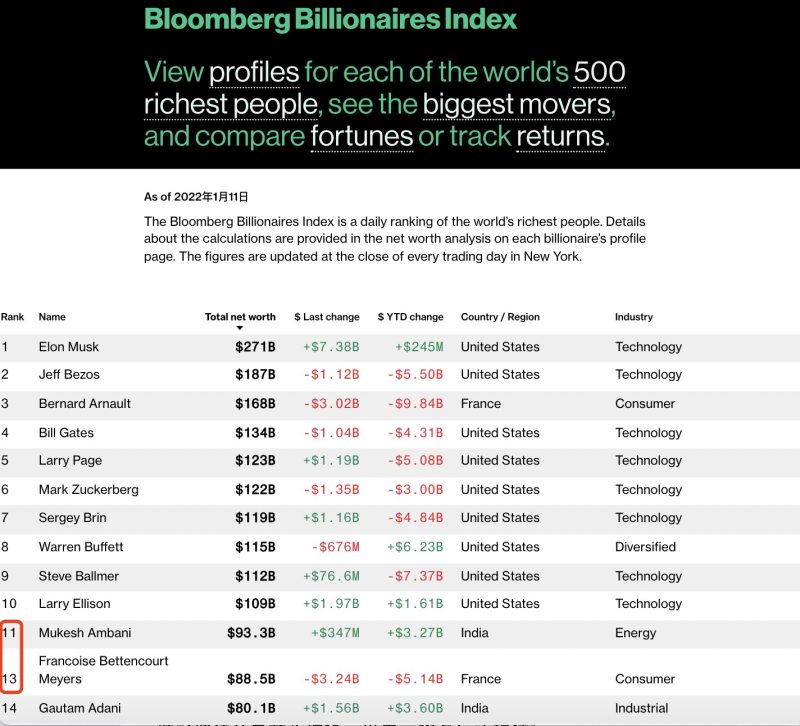Open Warren Buffett's profile
Screen dimensions: 800x726
click(80, 547)
